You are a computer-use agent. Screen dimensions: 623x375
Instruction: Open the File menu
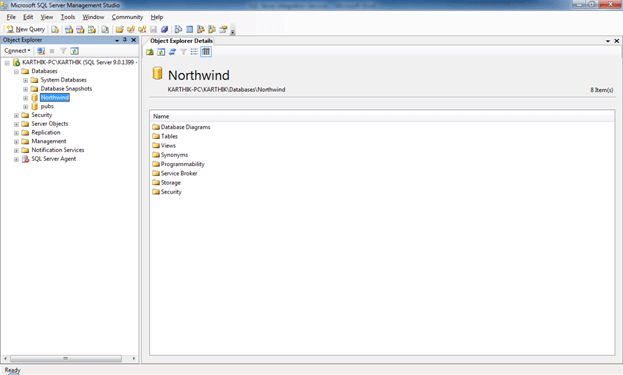tap(11, 17)
